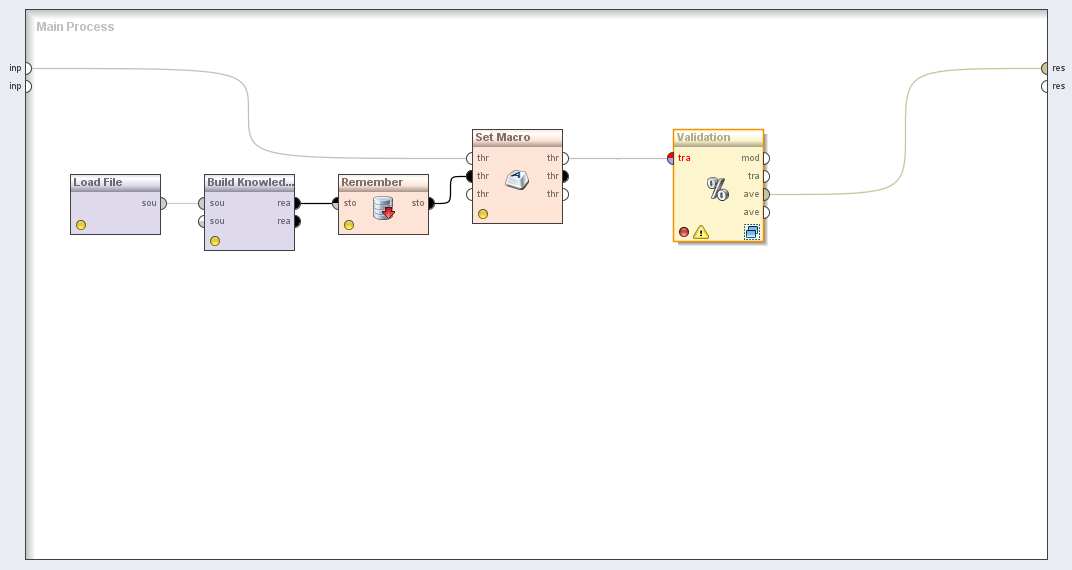Click the yellow status light on Remember operator
This screenshot has width=1072, height=570.
[349, 225]
